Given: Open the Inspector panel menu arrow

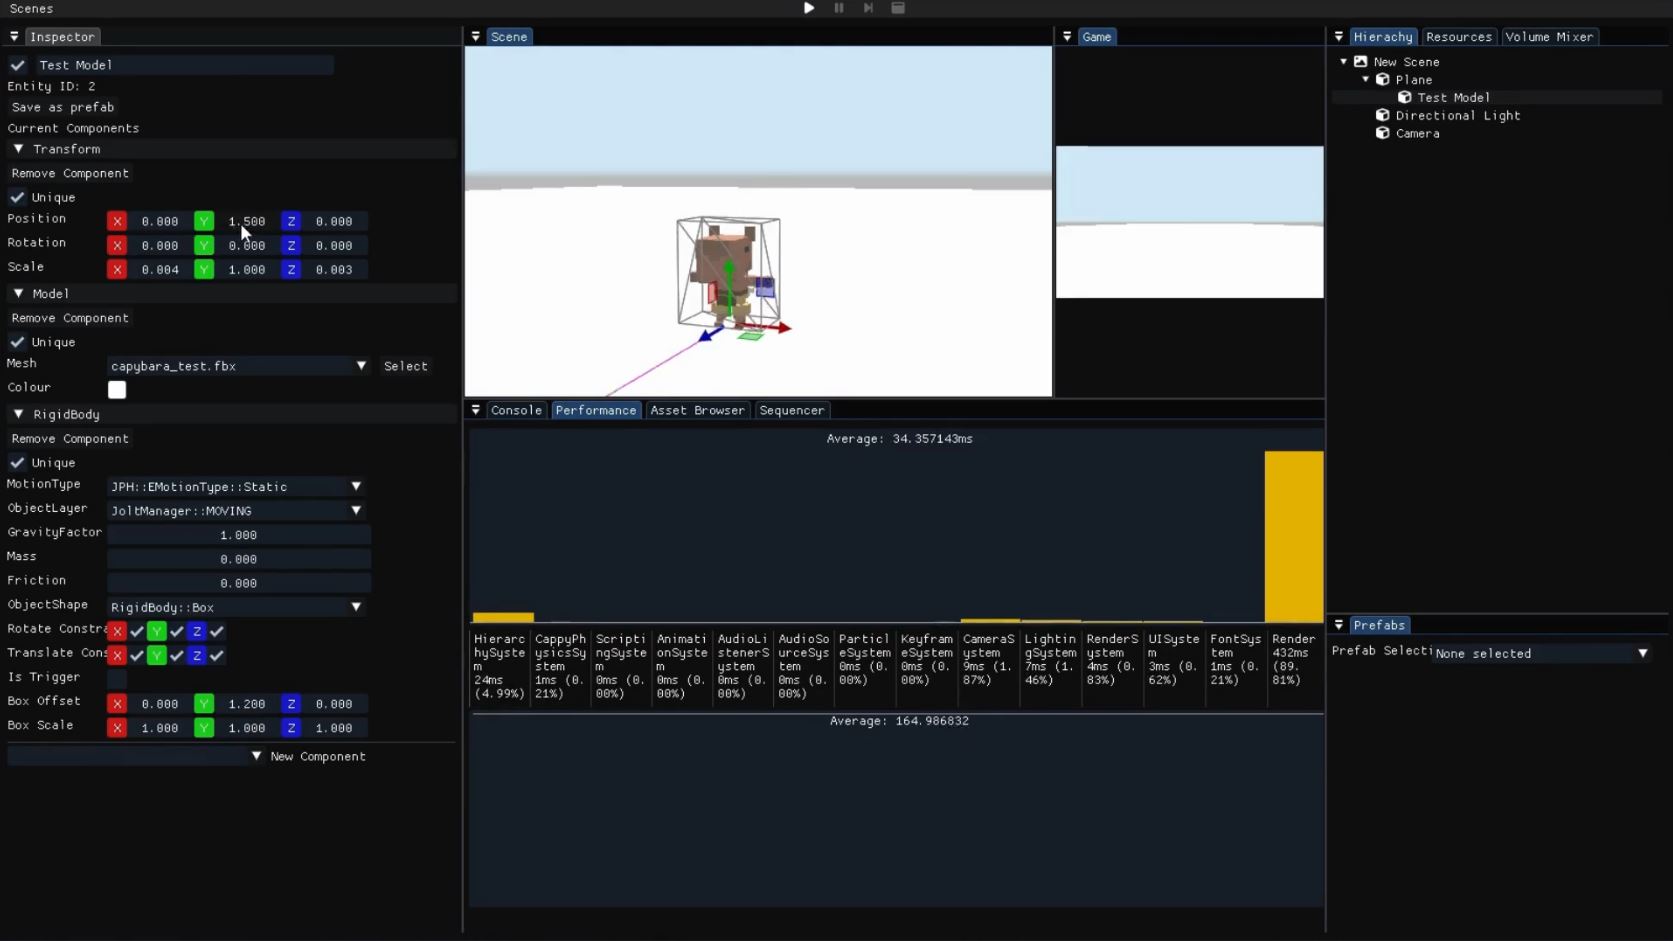Looking at the screenshot, I should [14, 37].
